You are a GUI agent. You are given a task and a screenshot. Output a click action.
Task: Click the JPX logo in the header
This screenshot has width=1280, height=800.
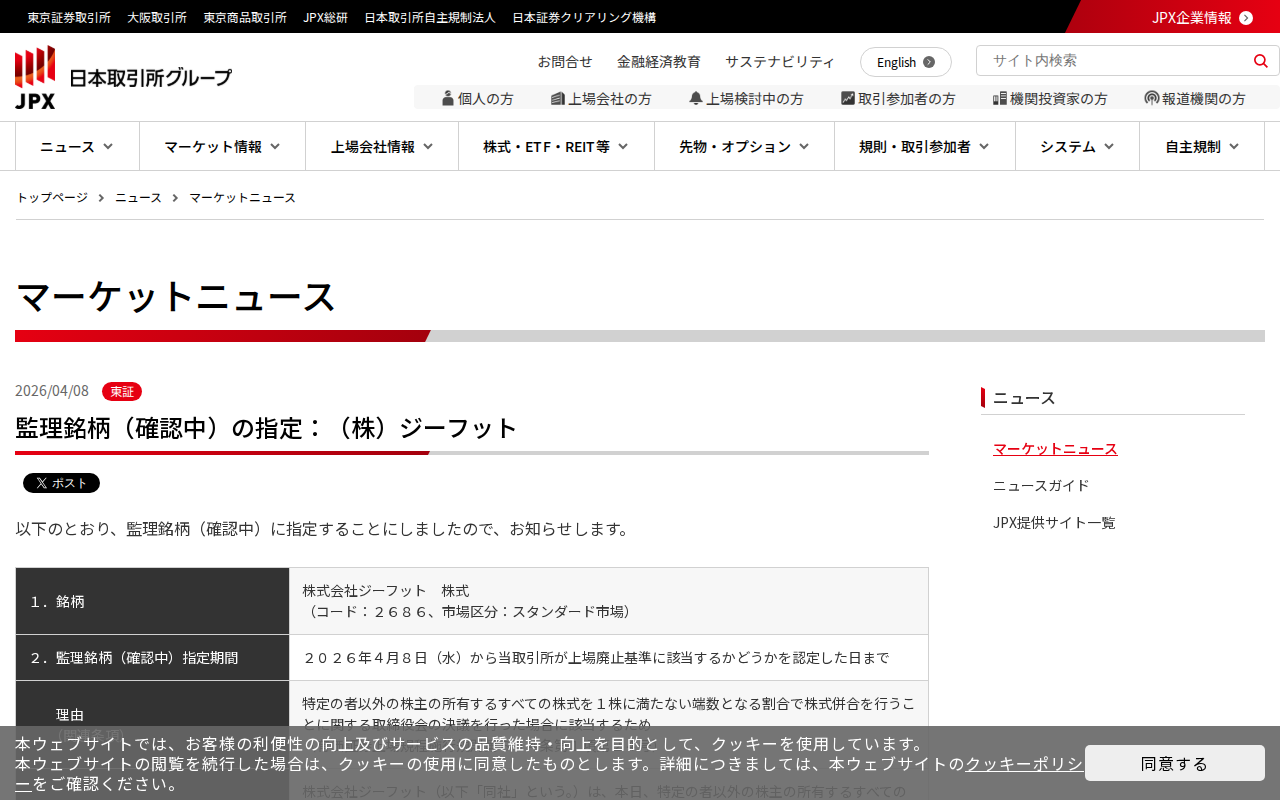tap(123, 77)
